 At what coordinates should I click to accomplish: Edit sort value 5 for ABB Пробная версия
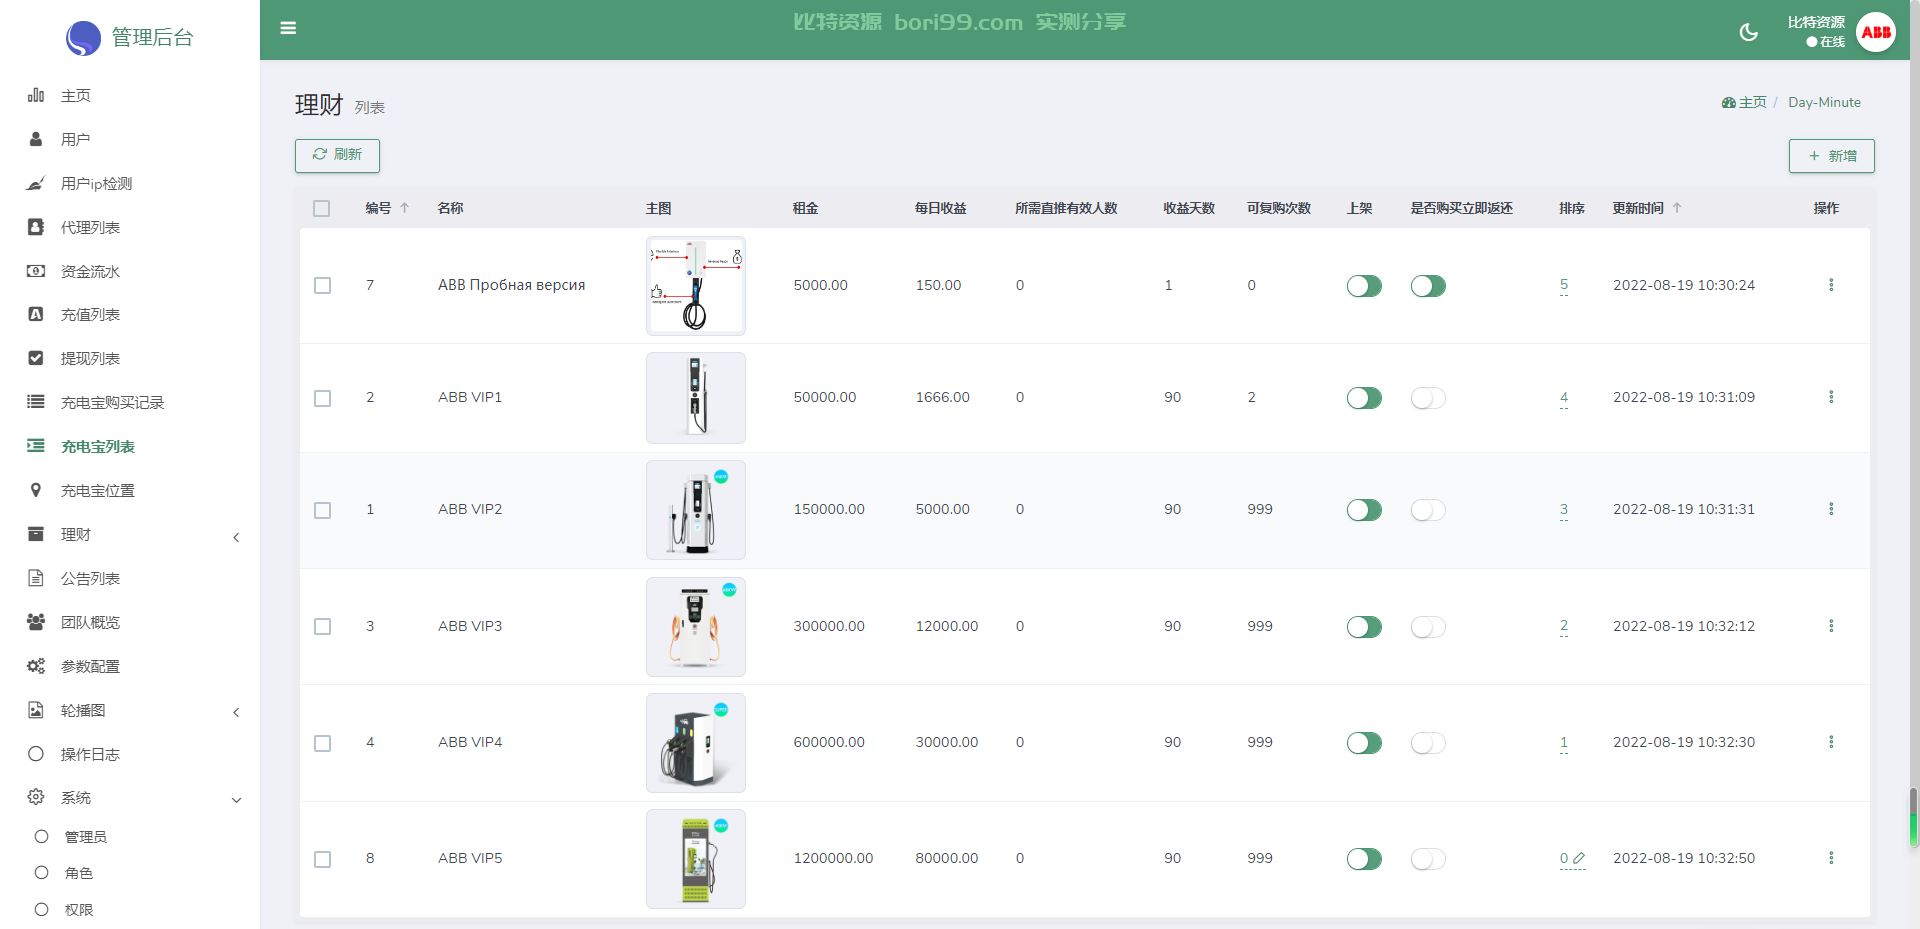(1564, 286)
